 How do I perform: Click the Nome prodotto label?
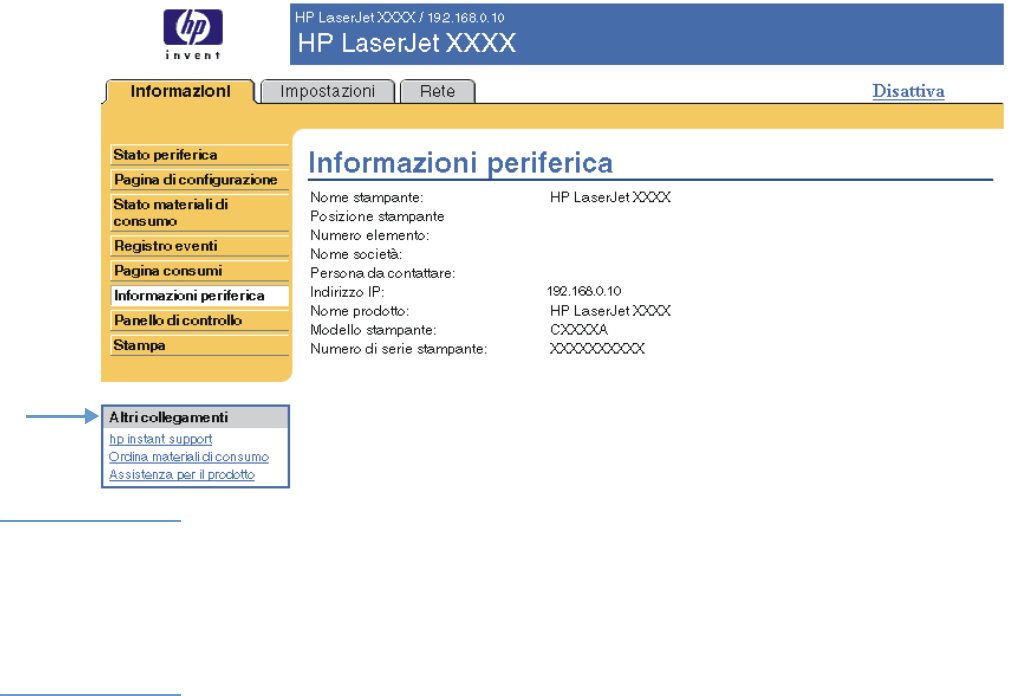click(359, 311)
